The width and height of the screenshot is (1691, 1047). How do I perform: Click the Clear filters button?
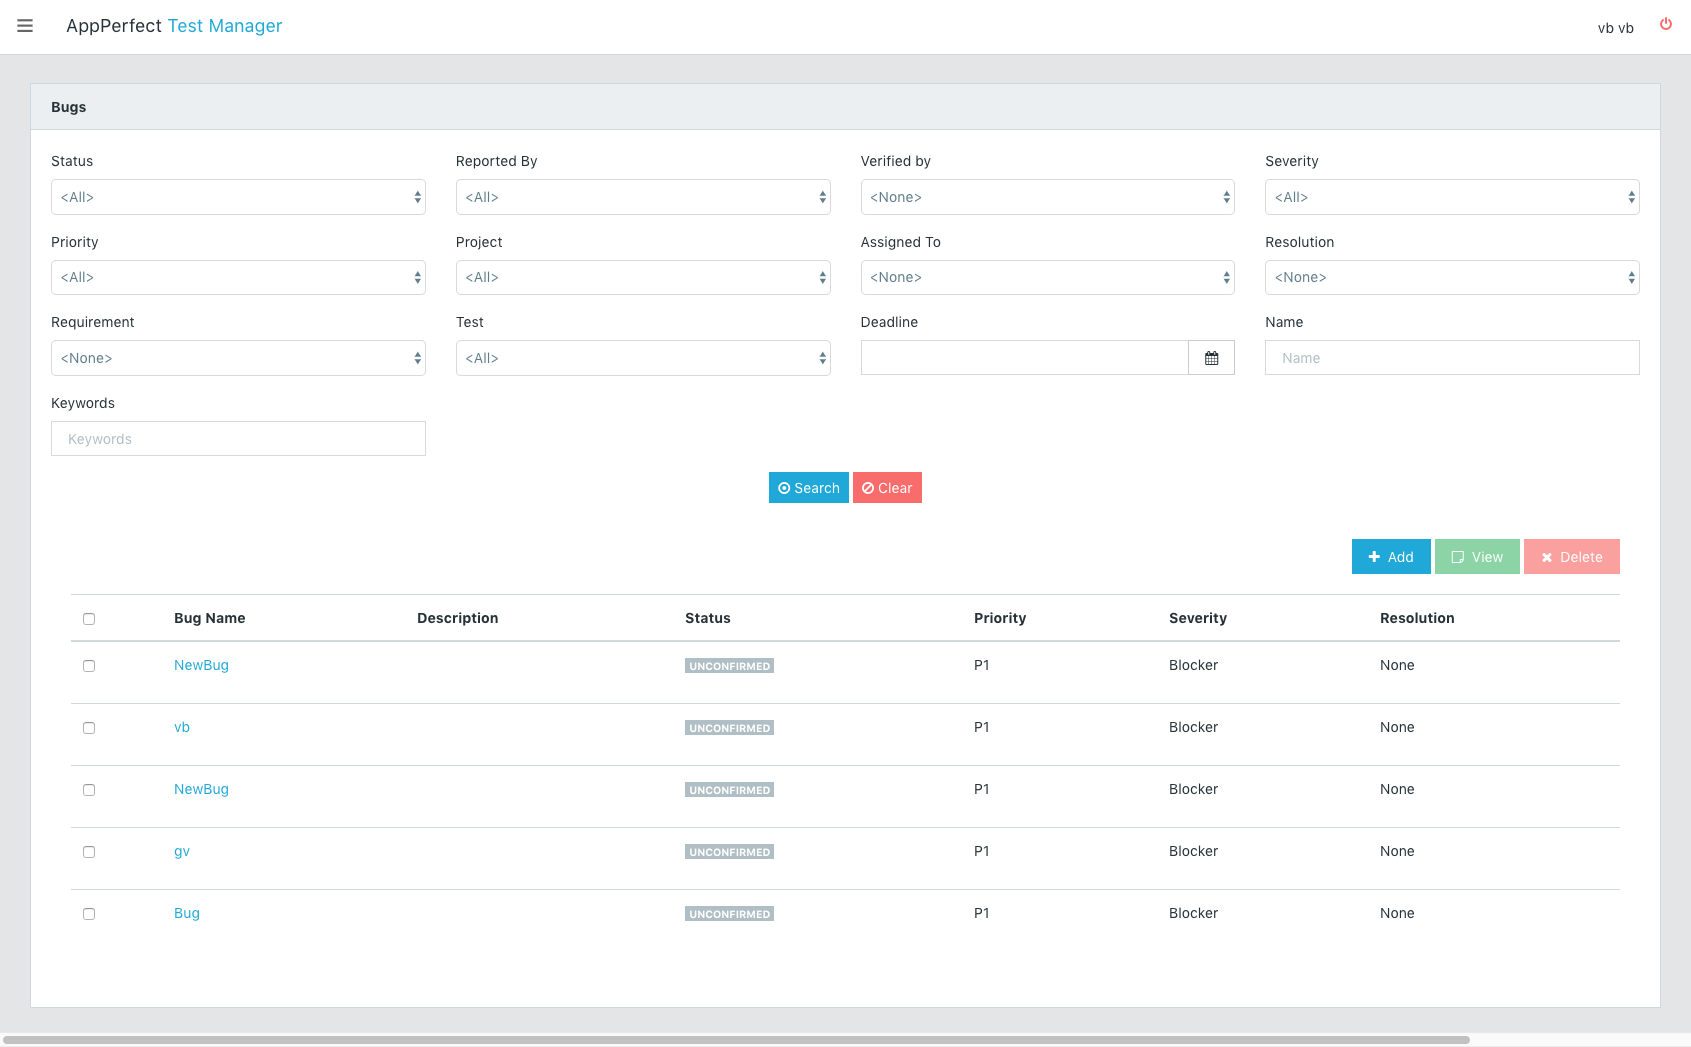tap(887, 488)
